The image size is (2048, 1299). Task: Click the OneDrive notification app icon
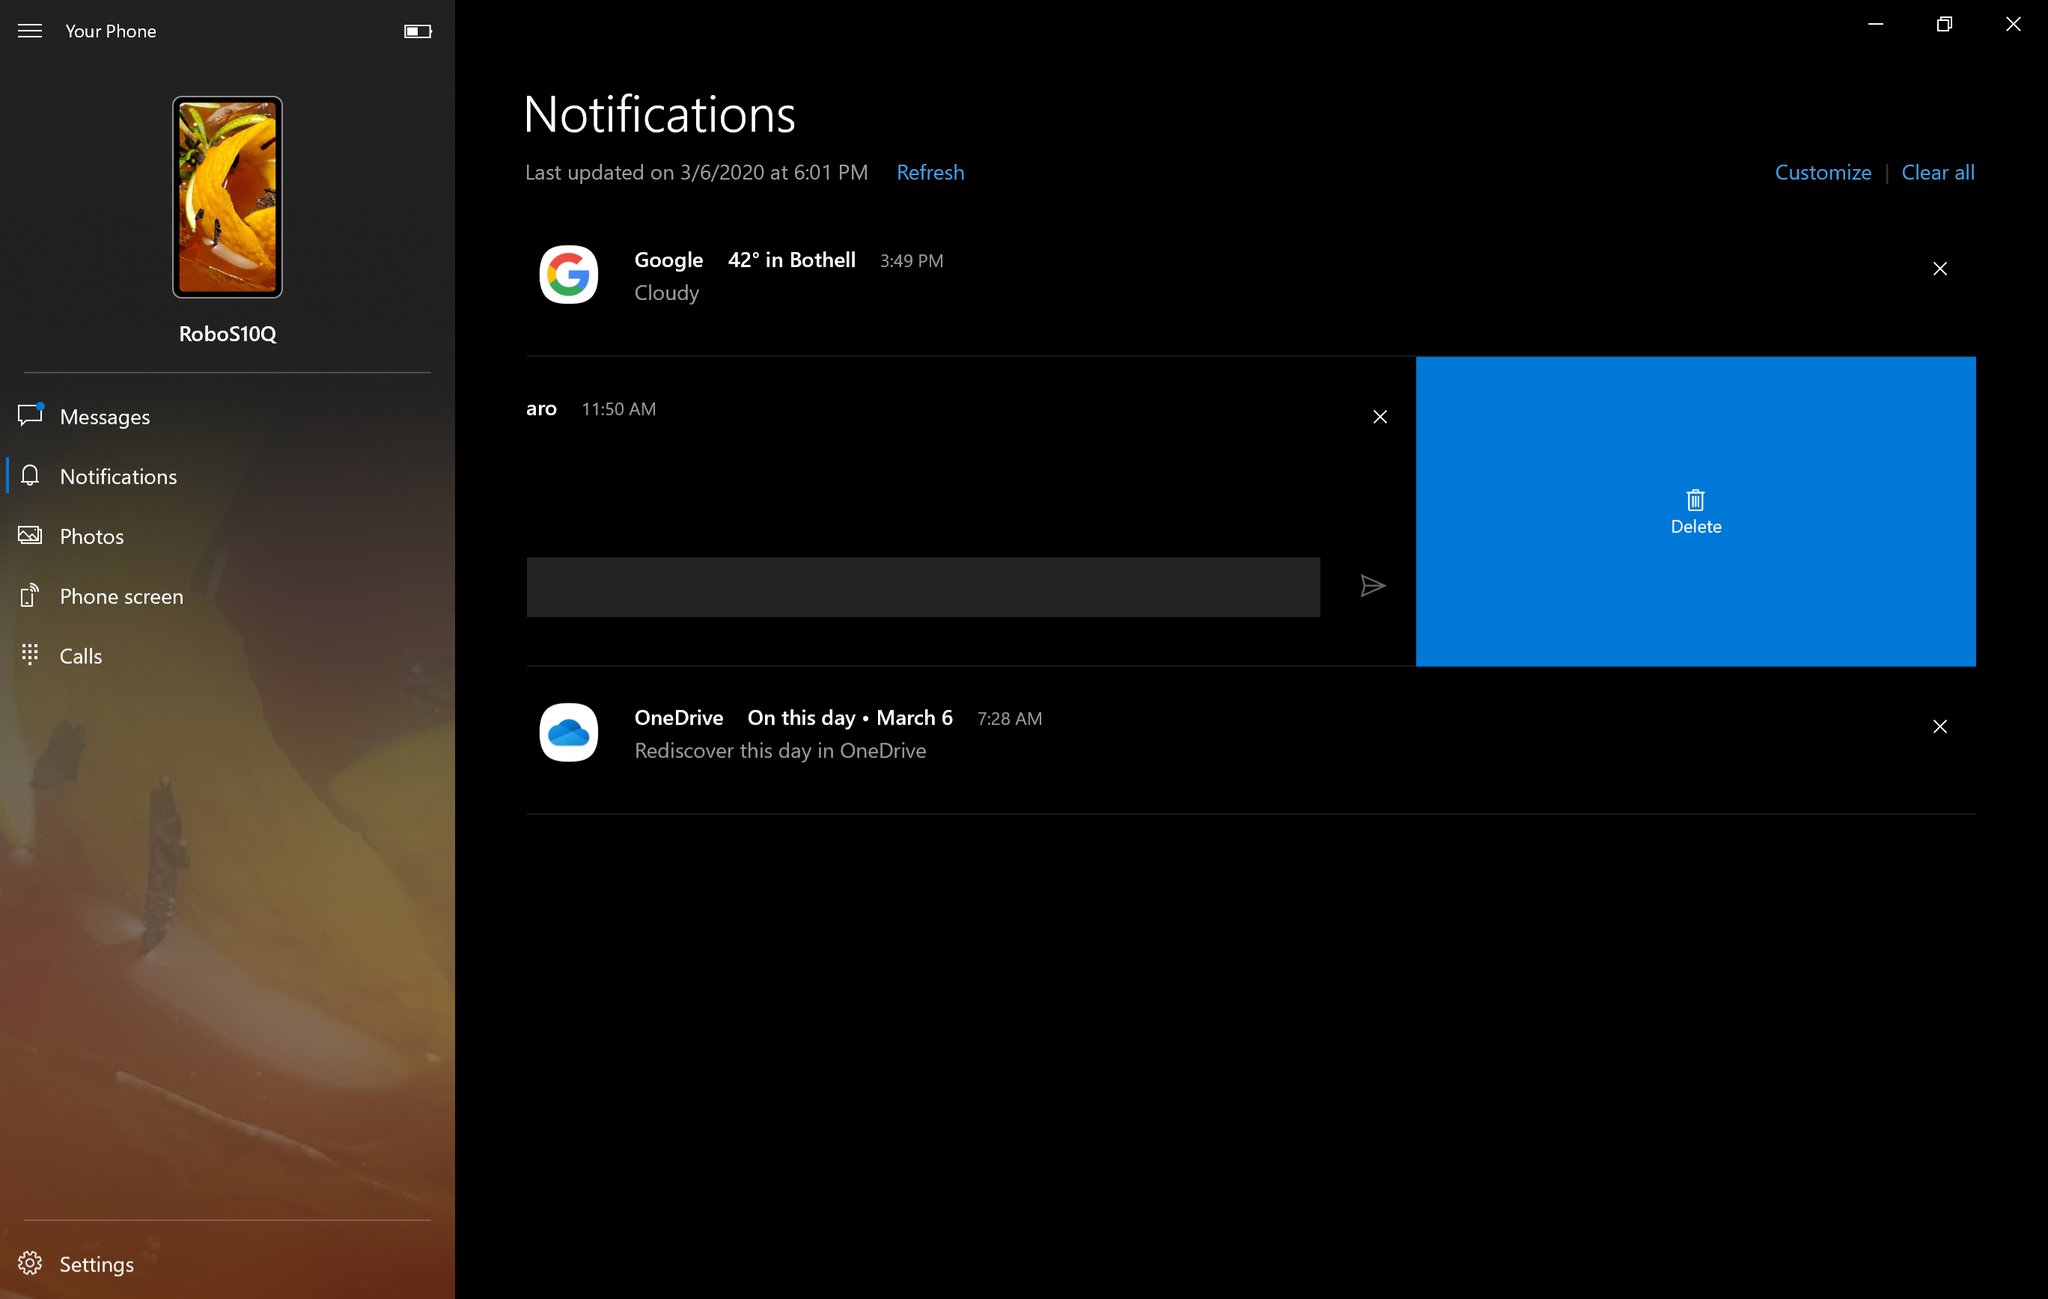[567, 733]
